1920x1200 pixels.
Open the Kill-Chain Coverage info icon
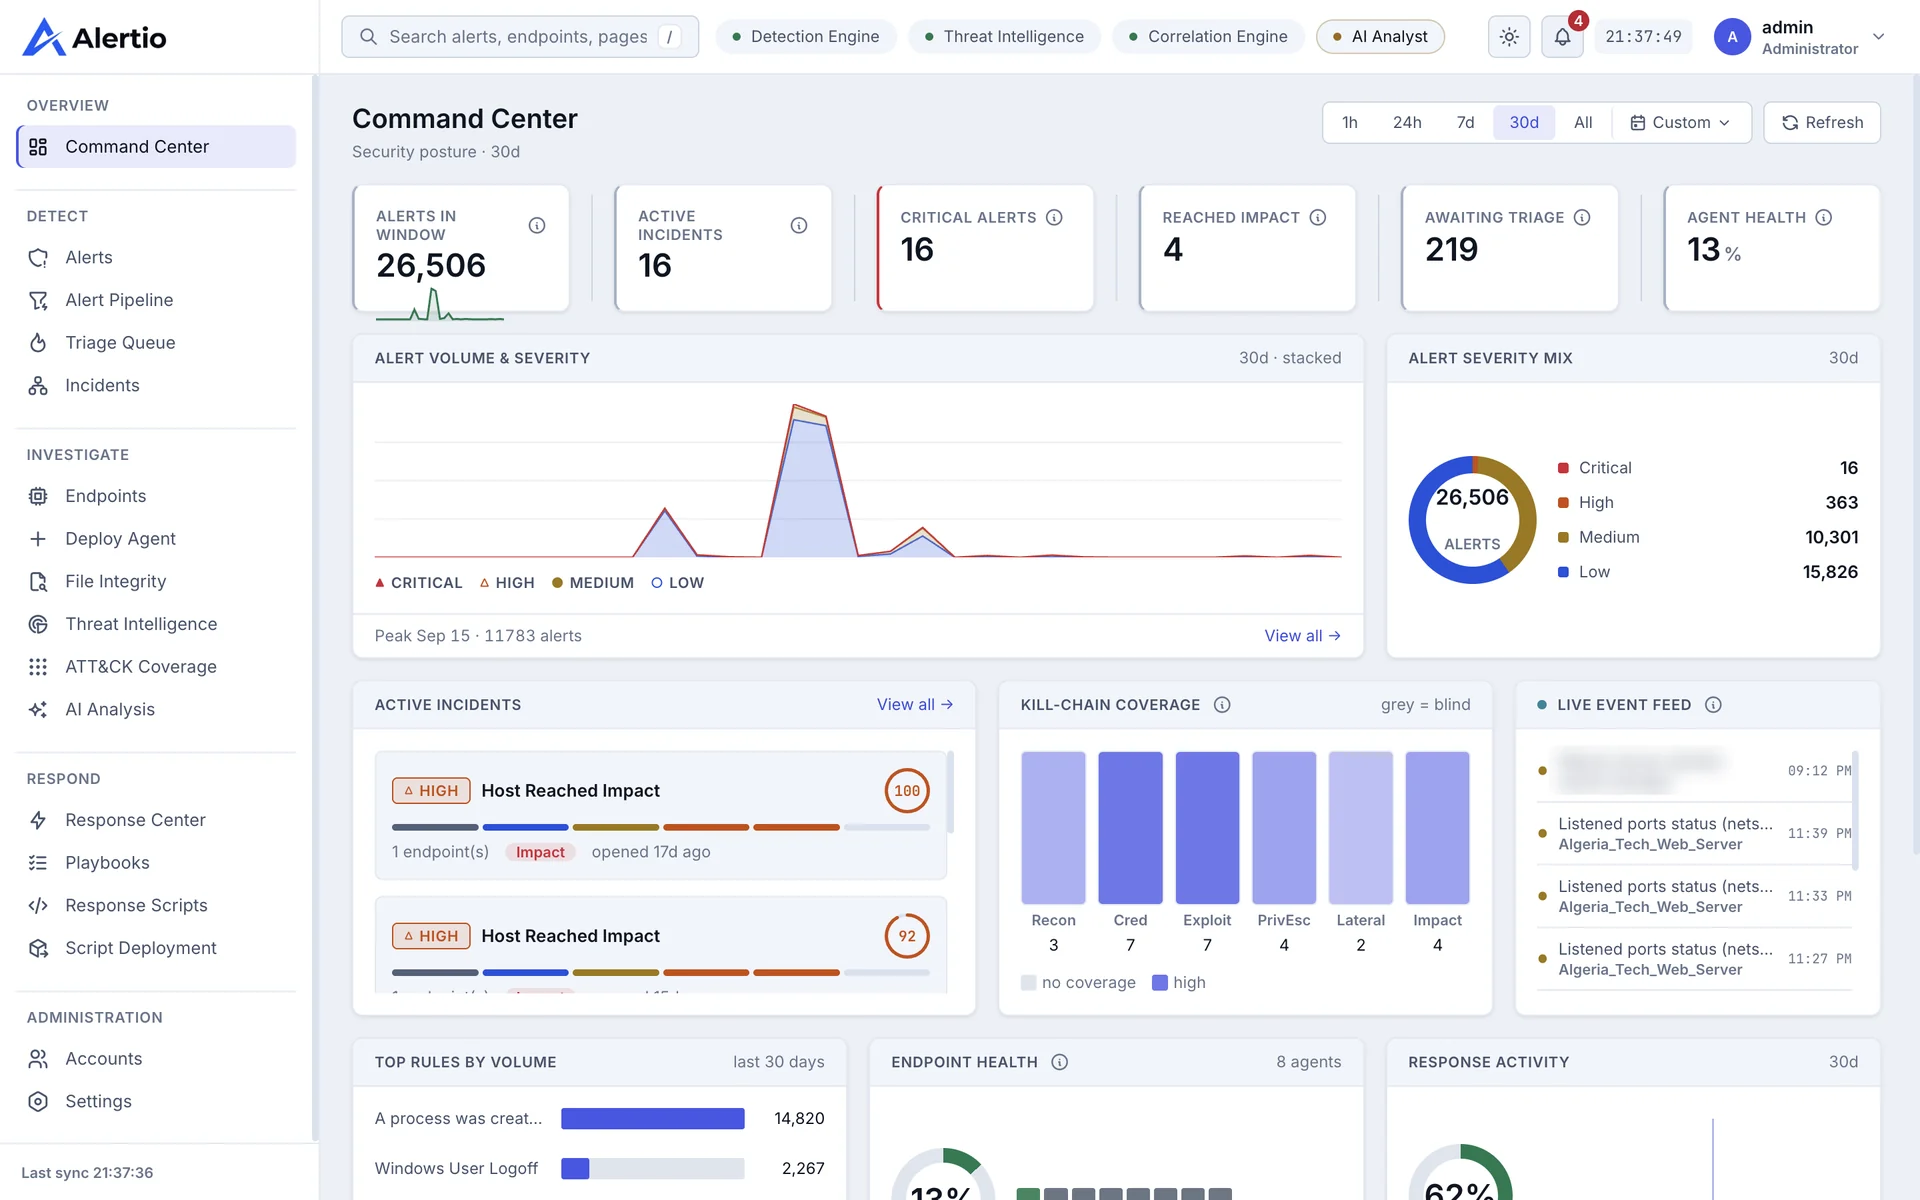(1222, 705)
